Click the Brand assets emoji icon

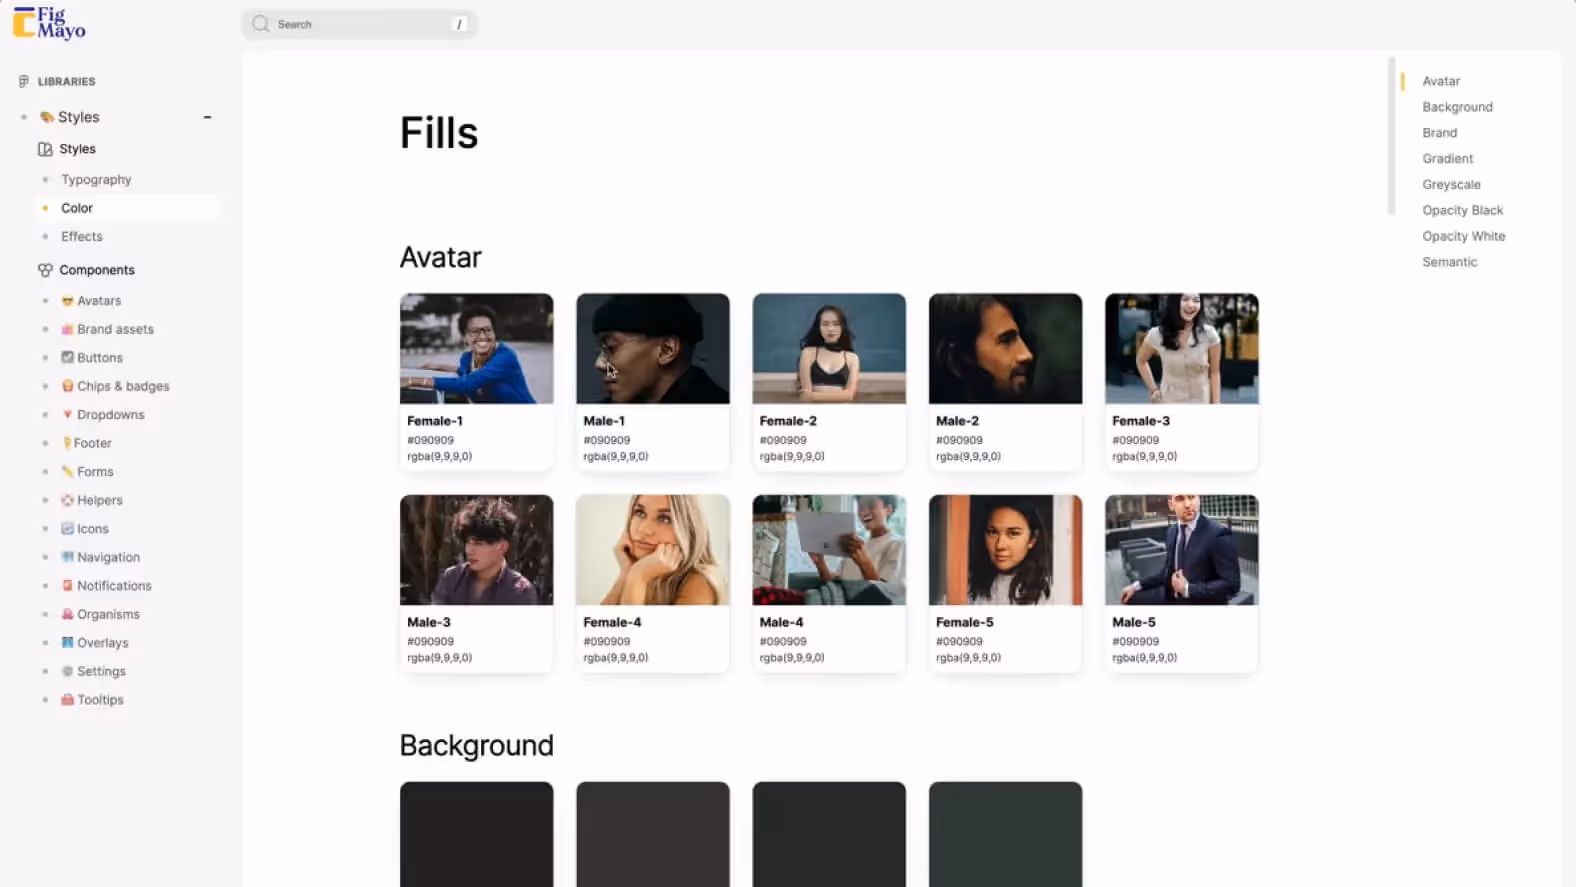67,329
